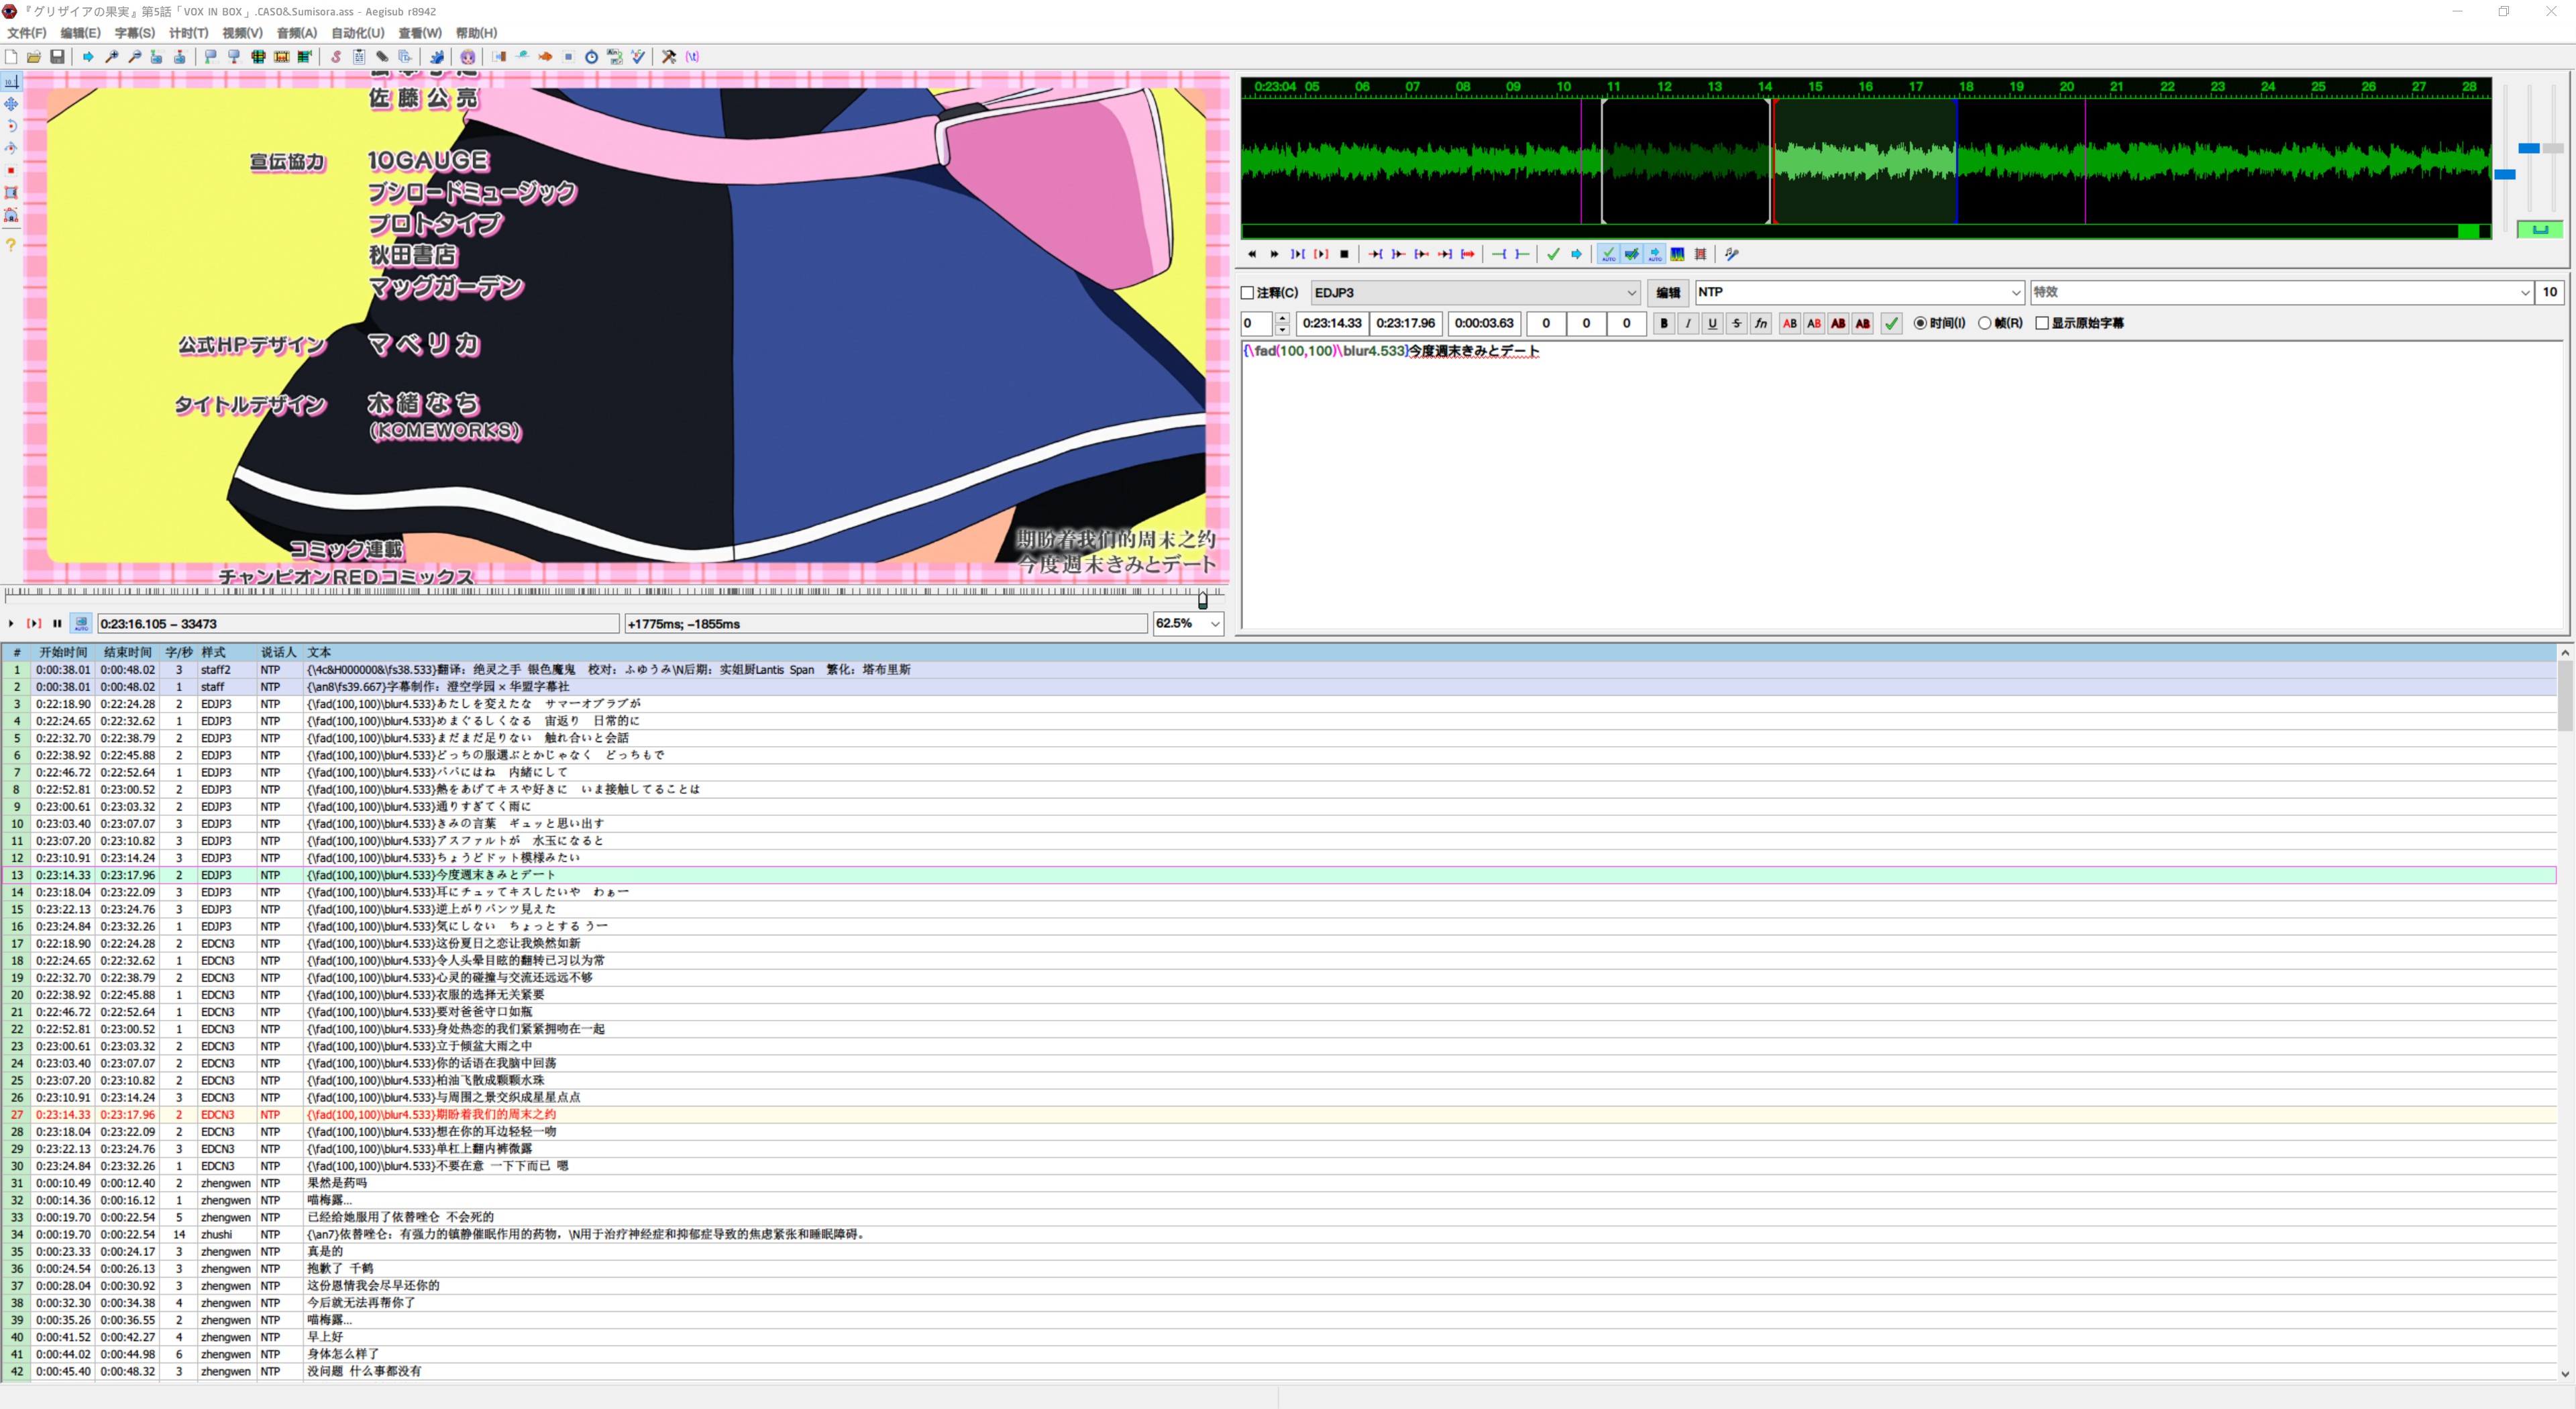Viewport: 2576px width, 1409px height.
Task: Select the drag subtitles visual tool
Action: coord(11,104)
